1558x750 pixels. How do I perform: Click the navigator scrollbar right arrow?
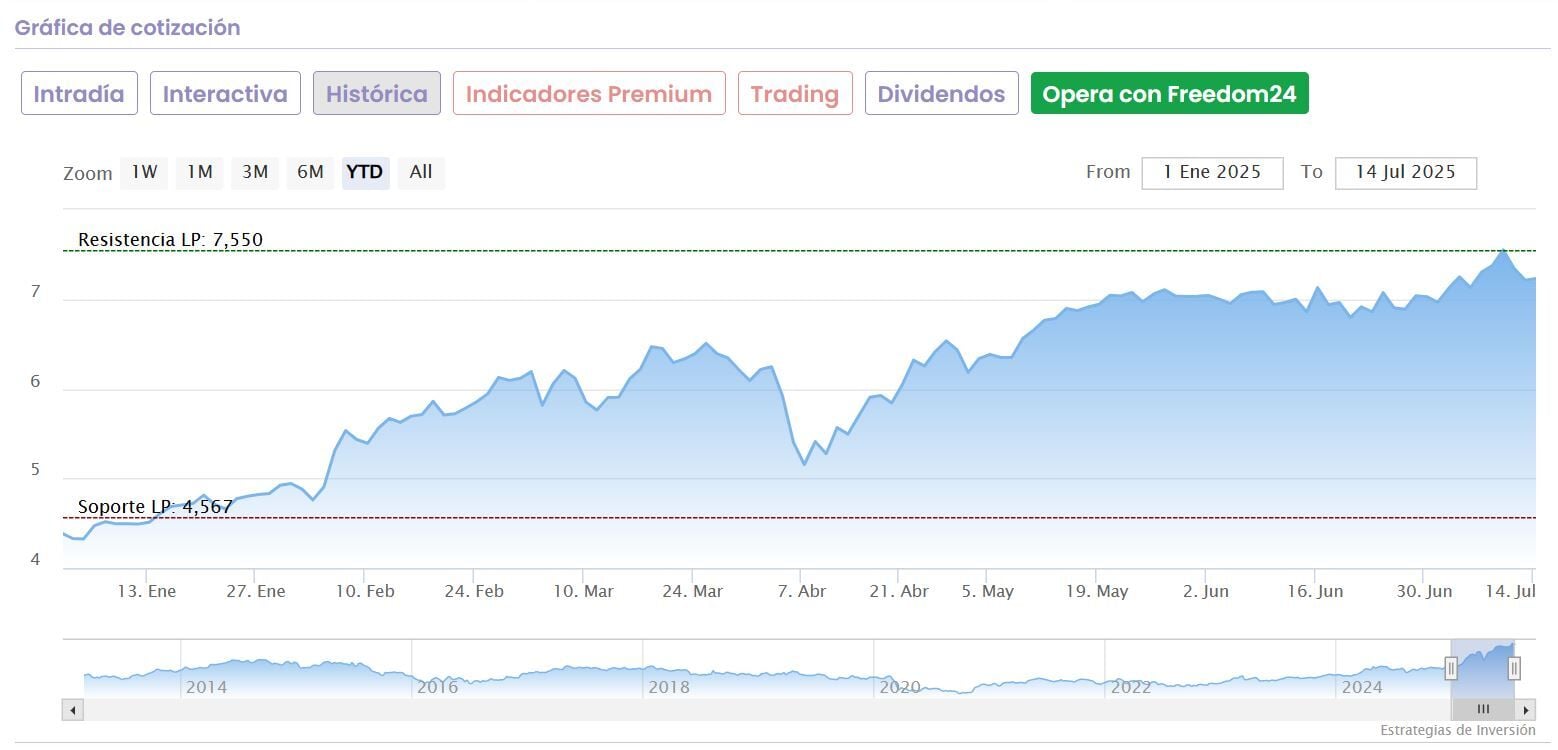(1525, 710)
